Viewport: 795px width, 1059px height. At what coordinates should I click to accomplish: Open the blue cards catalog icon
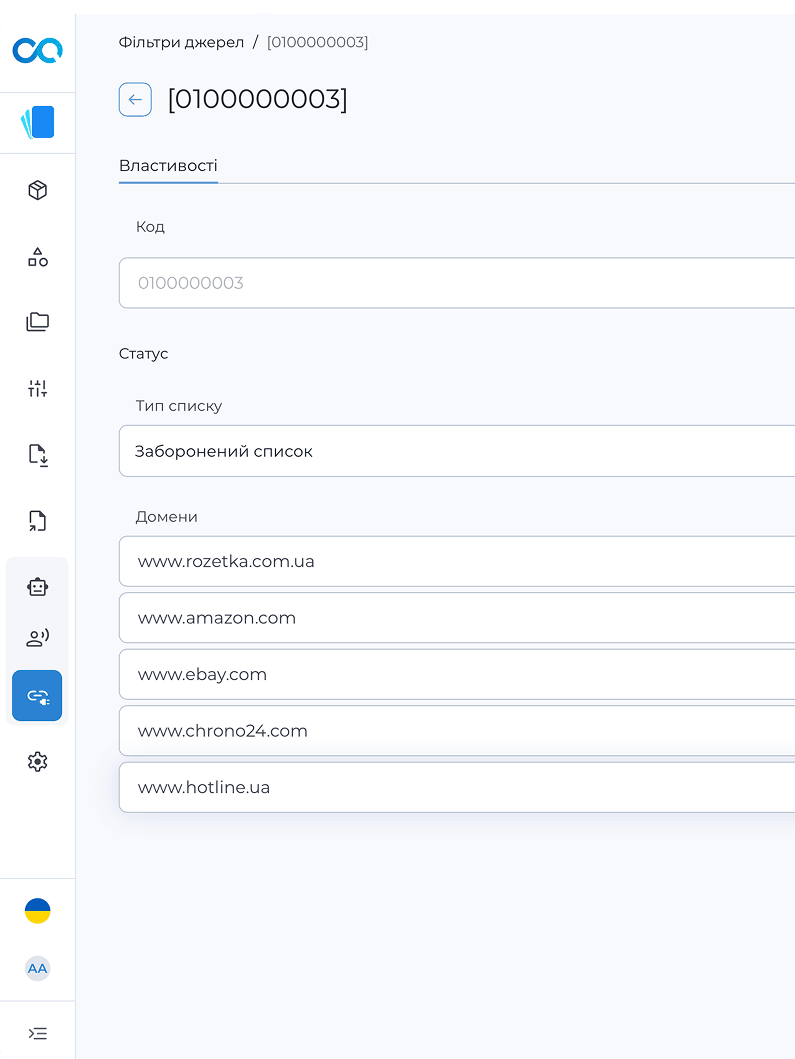tap(37, 122)
